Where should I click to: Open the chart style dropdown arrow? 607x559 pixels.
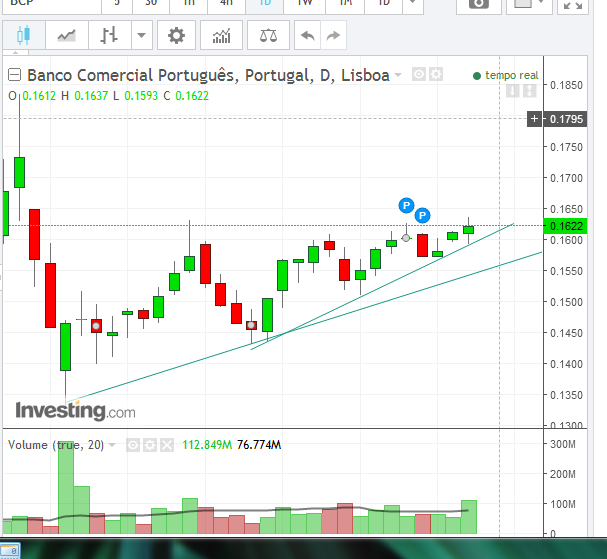(x=142, y=35)
